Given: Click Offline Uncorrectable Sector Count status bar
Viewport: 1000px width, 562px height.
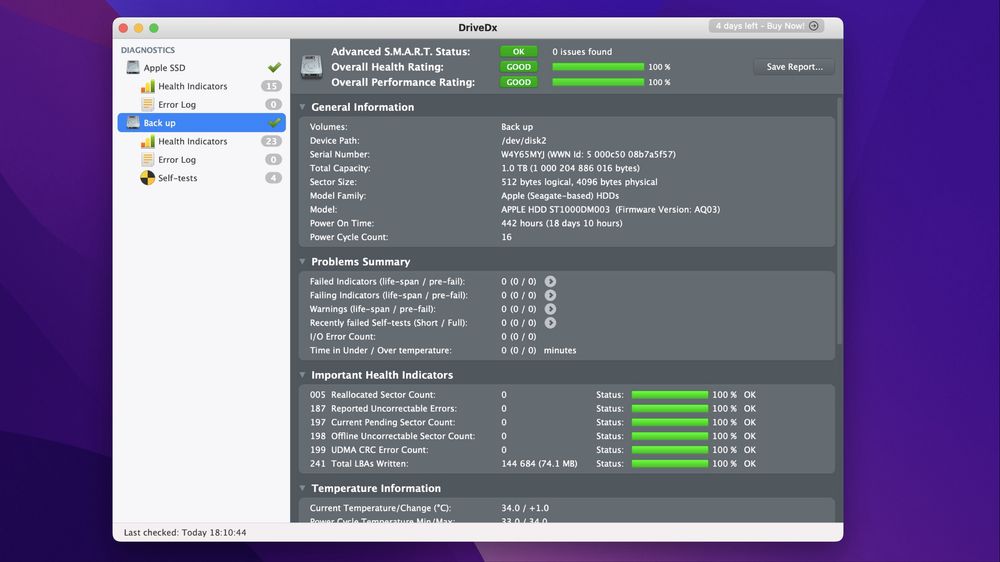Looking at the screenshot, I should click(x=670, y=436).
